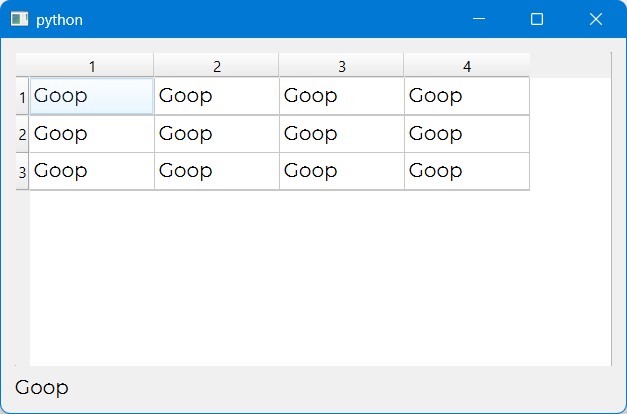
Task: Click the python window icon in title bar
Action: pos(19,19)
